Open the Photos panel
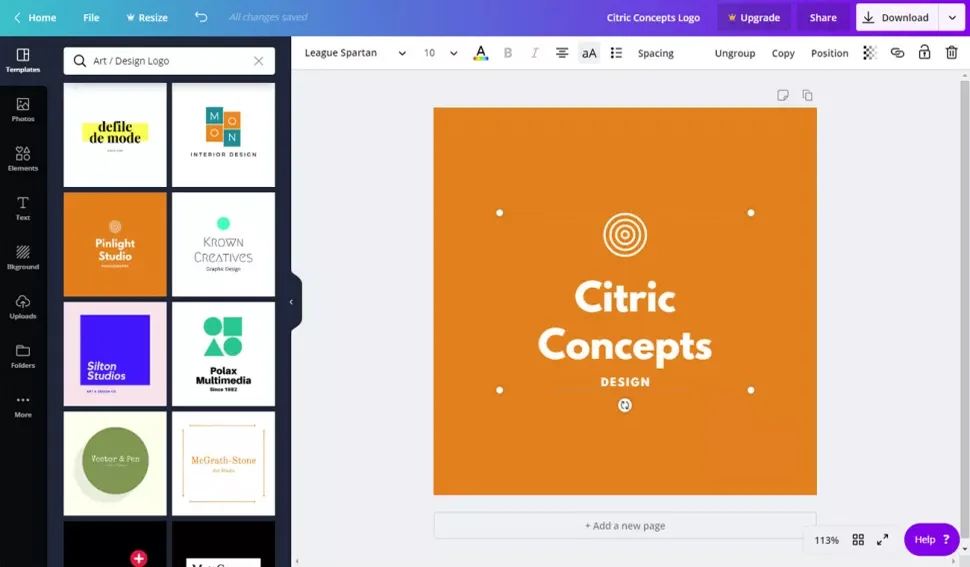 [23, 109]
